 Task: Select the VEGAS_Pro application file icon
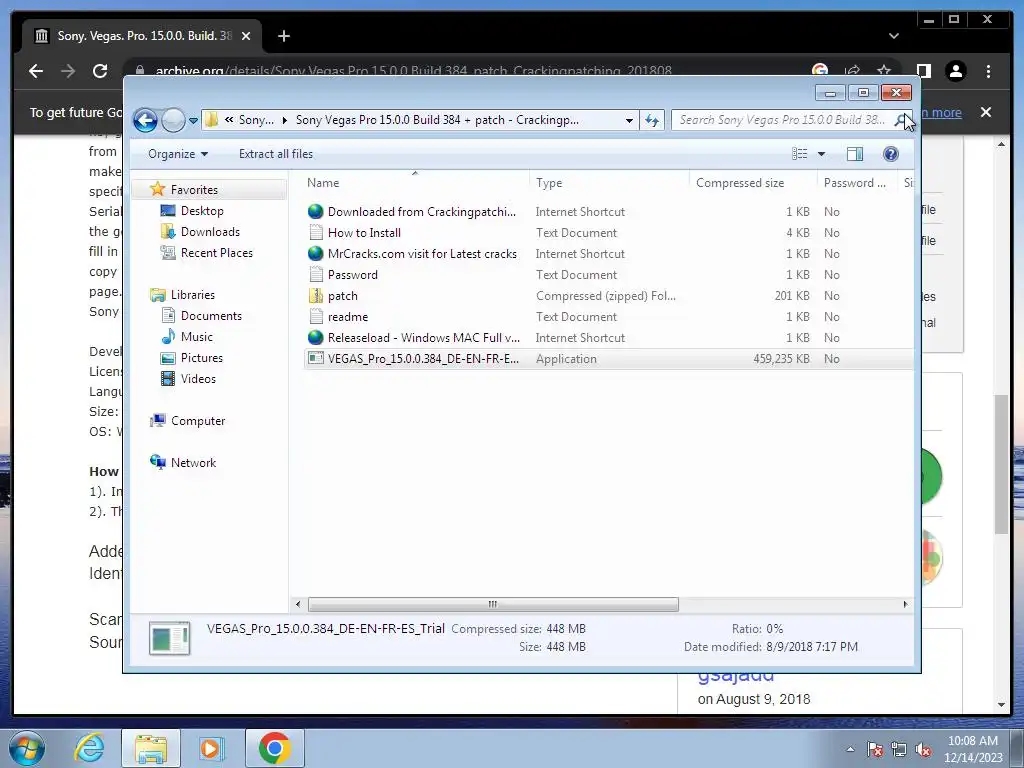point(315,359)
